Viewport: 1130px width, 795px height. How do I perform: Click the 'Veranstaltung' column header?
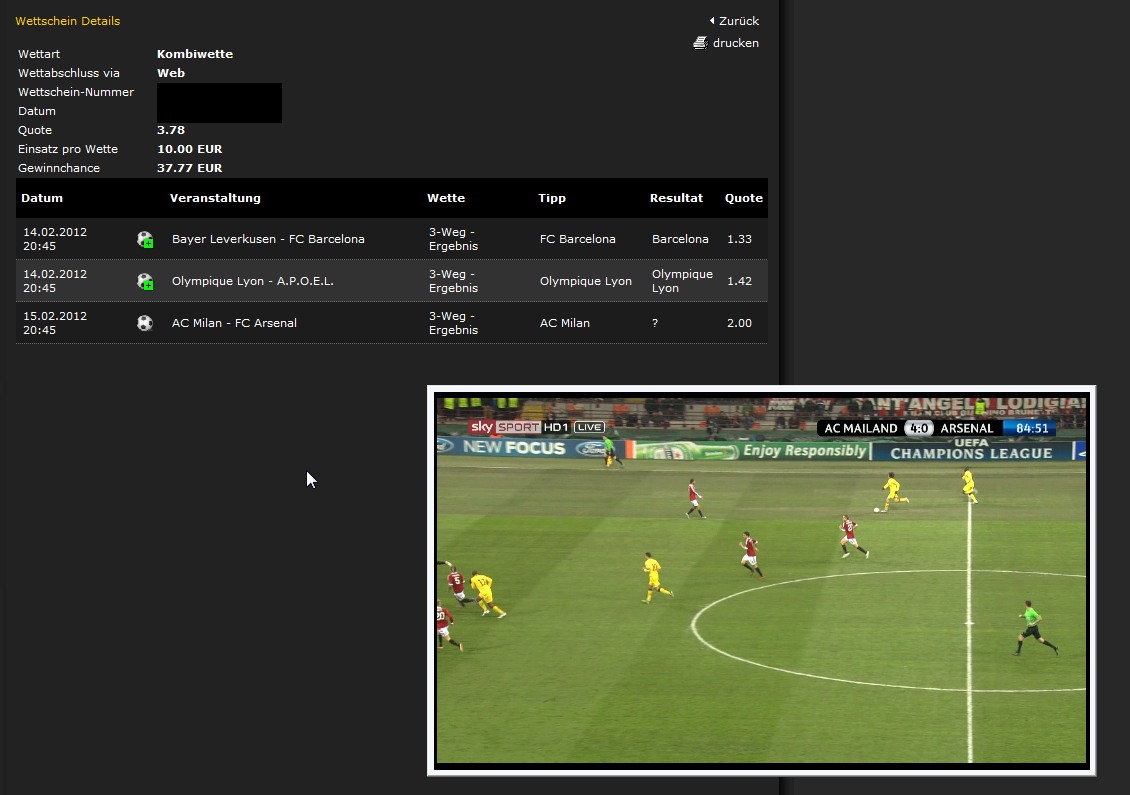coord(215,198)
